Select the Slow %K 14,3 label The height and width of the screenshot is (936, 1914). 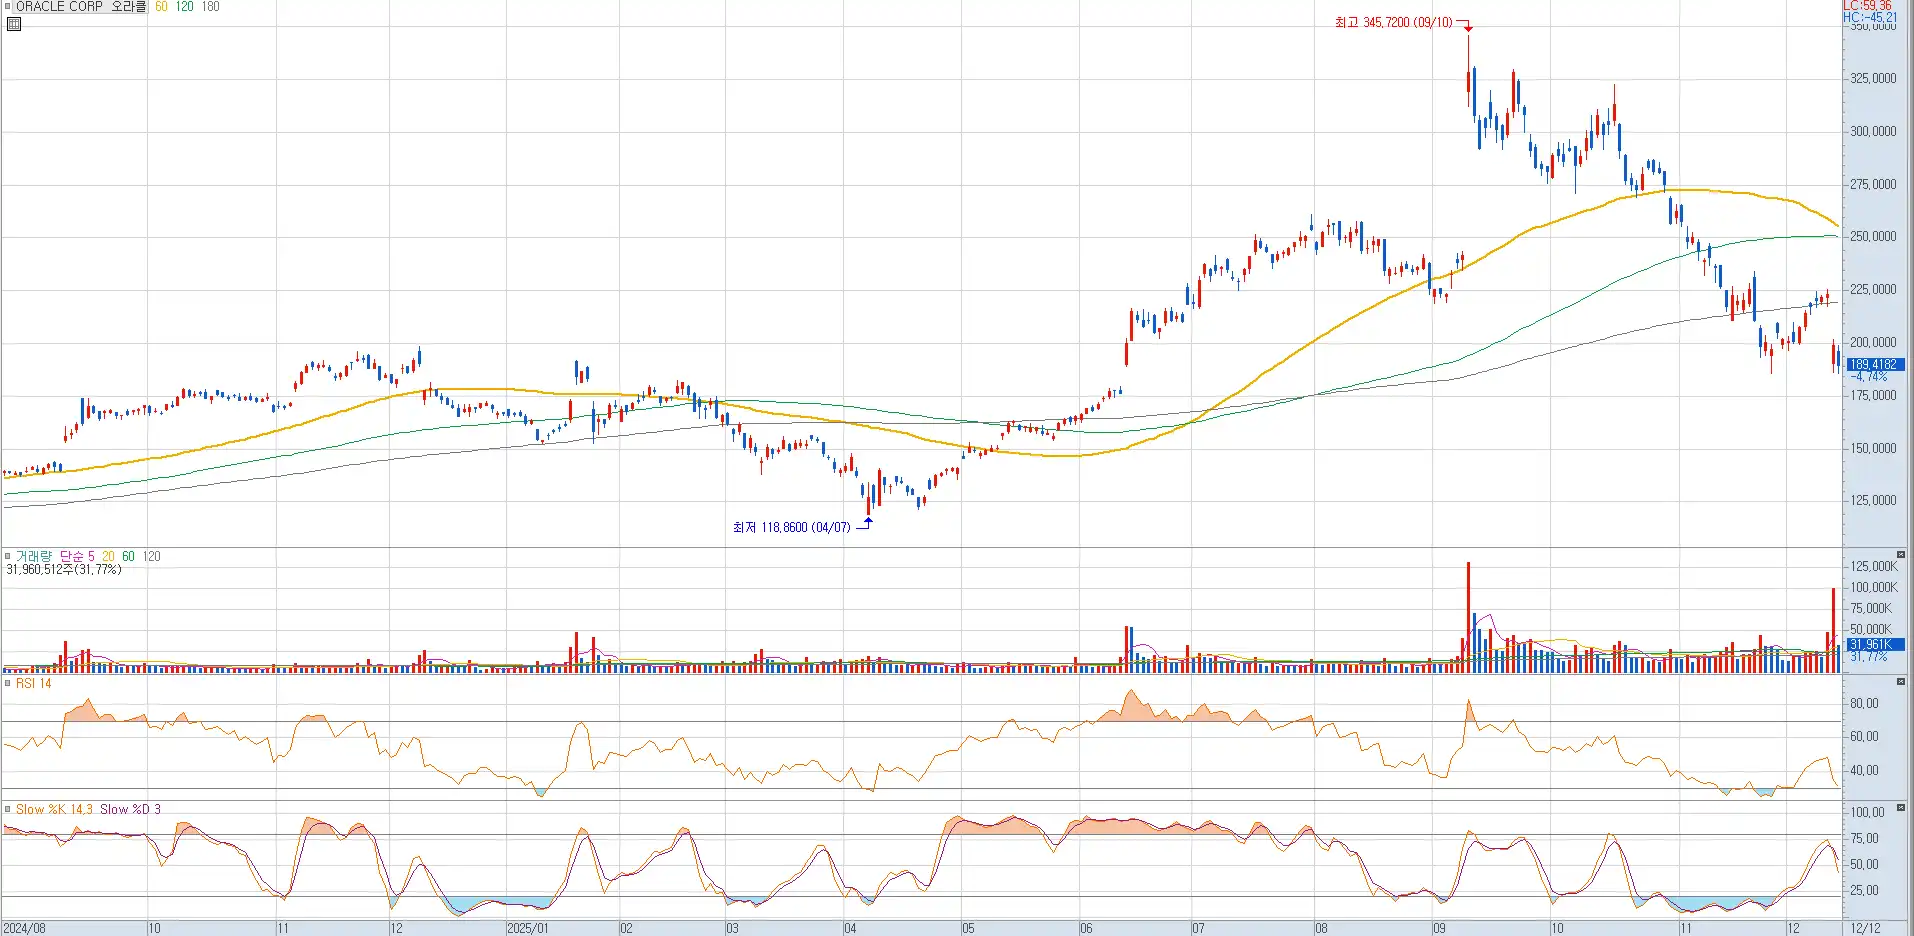coord(54,809)
